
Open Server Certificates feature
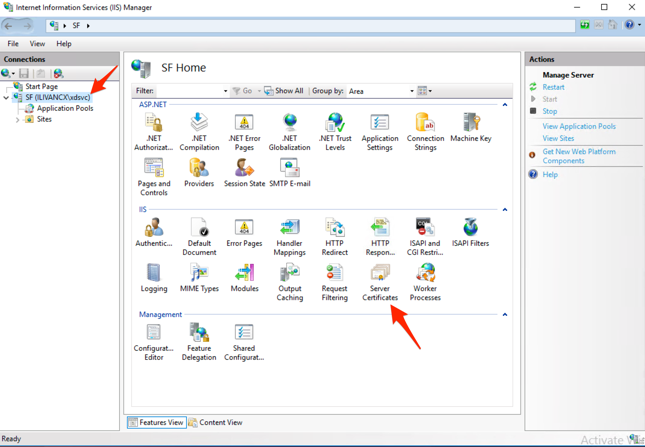[380, 282]
